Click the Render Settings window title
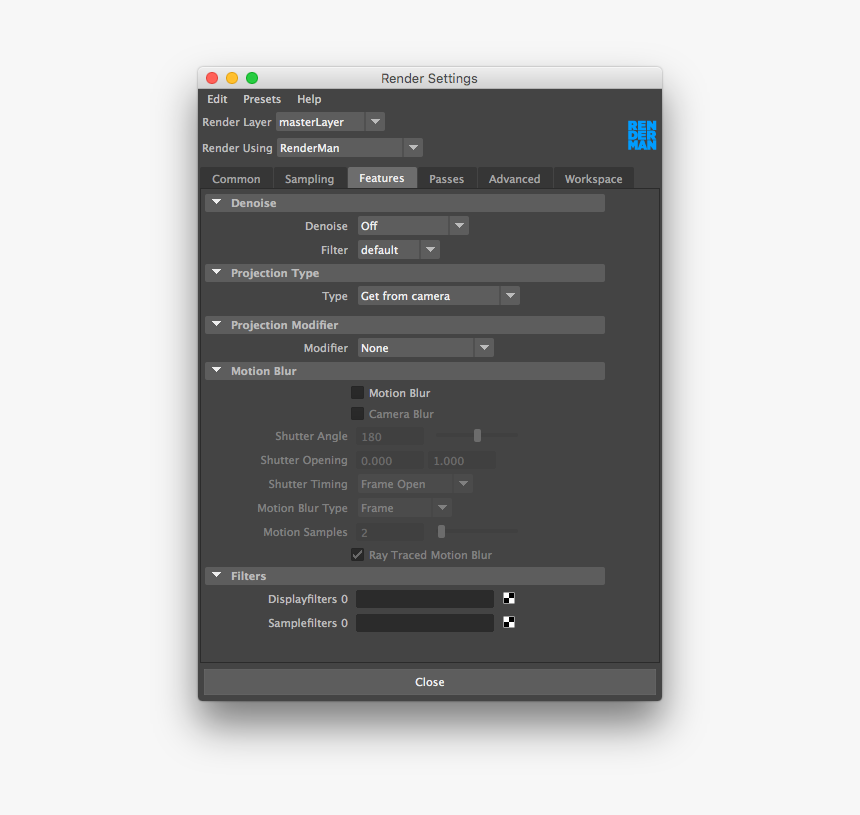 [429, 78]
